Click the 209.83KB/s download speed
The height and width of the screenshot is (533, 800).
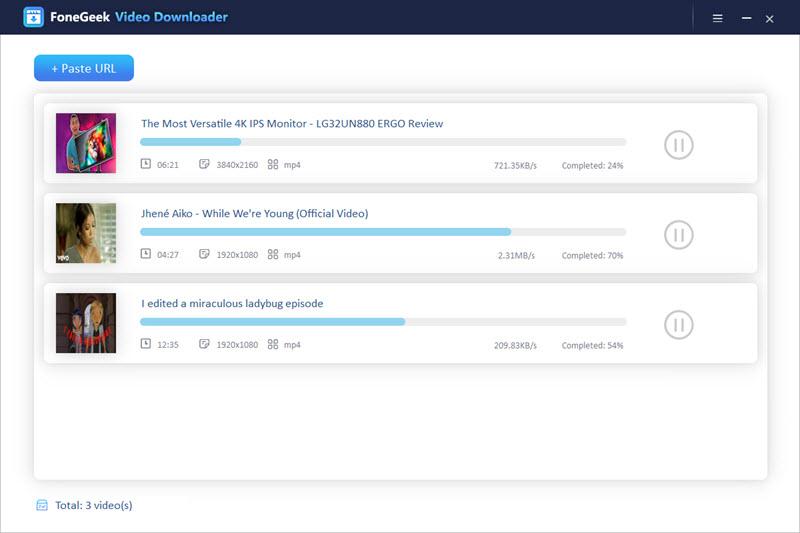click(x=515, y=345)
